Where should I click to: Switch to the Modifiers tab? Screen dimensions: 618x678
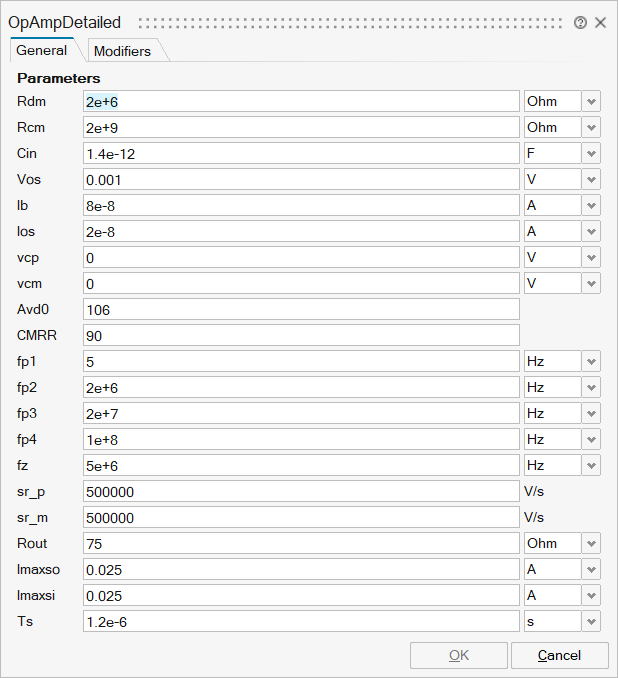point(122,51)
